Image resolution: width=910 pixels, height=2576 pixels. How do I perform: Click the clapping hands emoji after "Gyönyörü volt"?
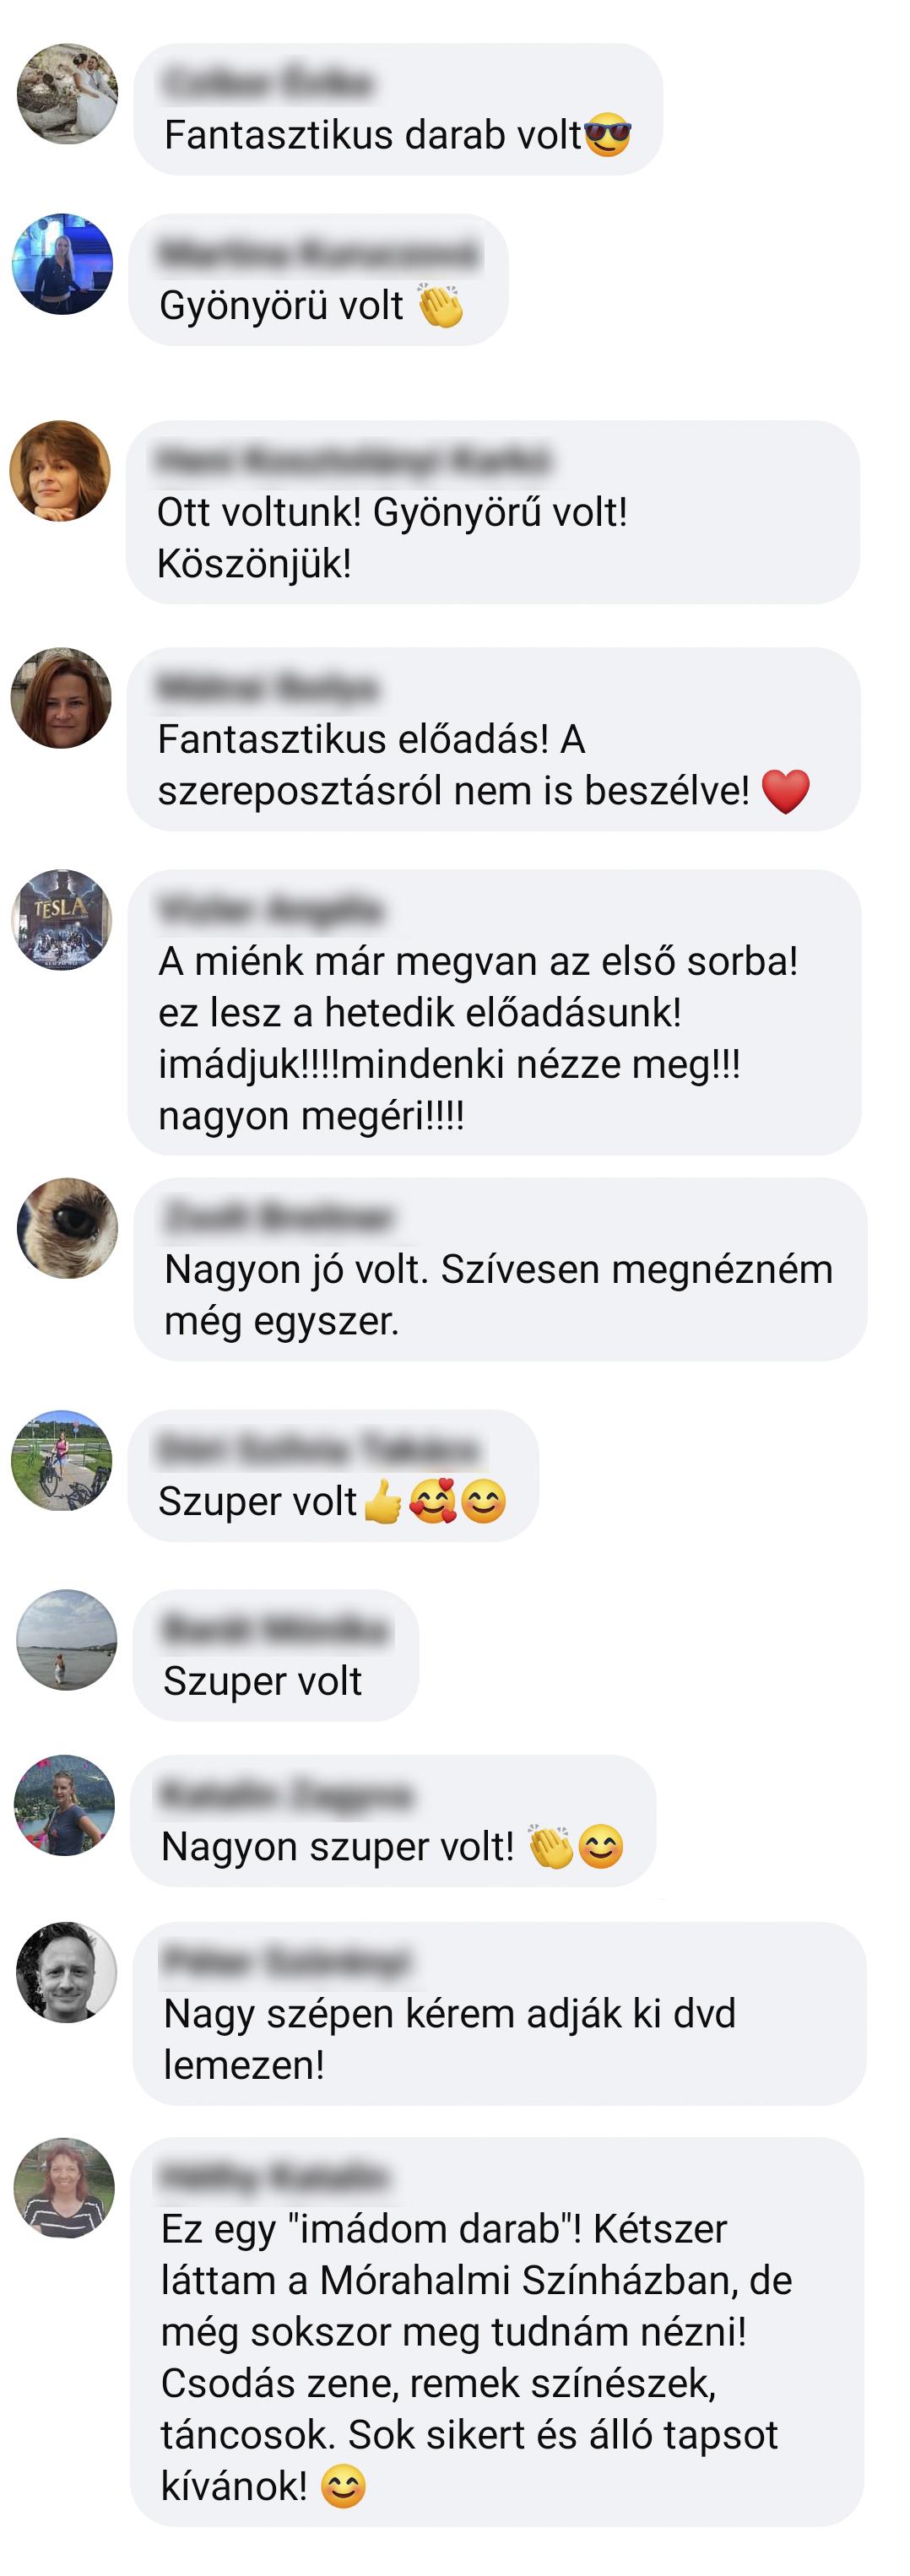pos(441,305)
